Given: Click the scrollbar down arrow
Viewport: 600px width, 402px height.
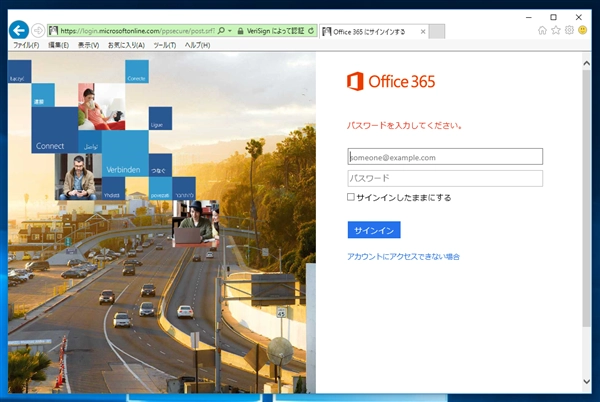Looking at the screenshot, I should point(586,381).
